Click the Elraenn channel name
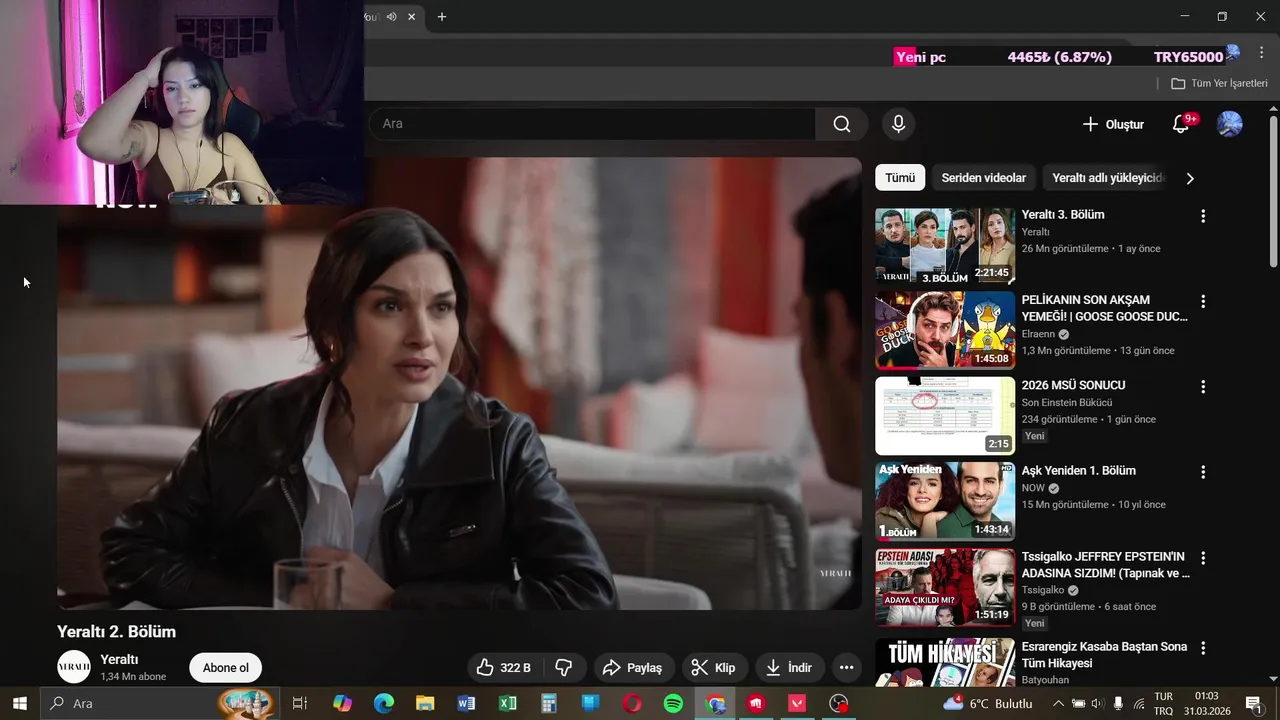The image size is (1280, 720). [1038, 334]
